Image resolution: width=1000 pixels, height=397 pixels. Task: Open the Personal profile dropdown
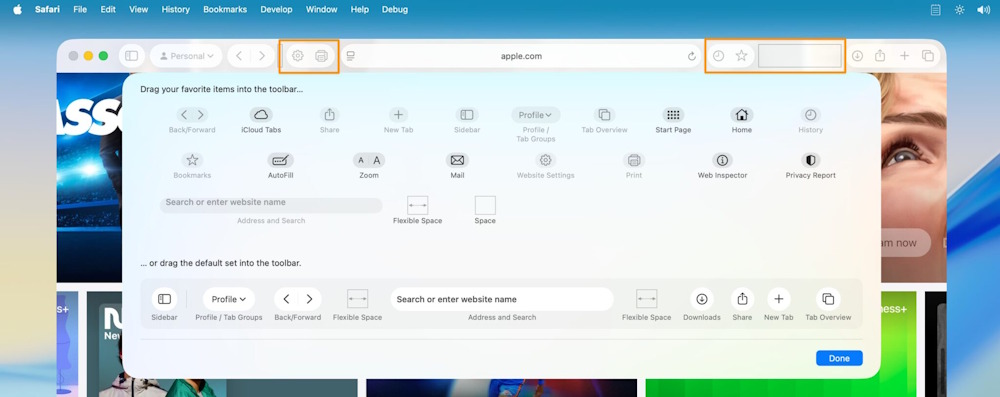point(186,56)
